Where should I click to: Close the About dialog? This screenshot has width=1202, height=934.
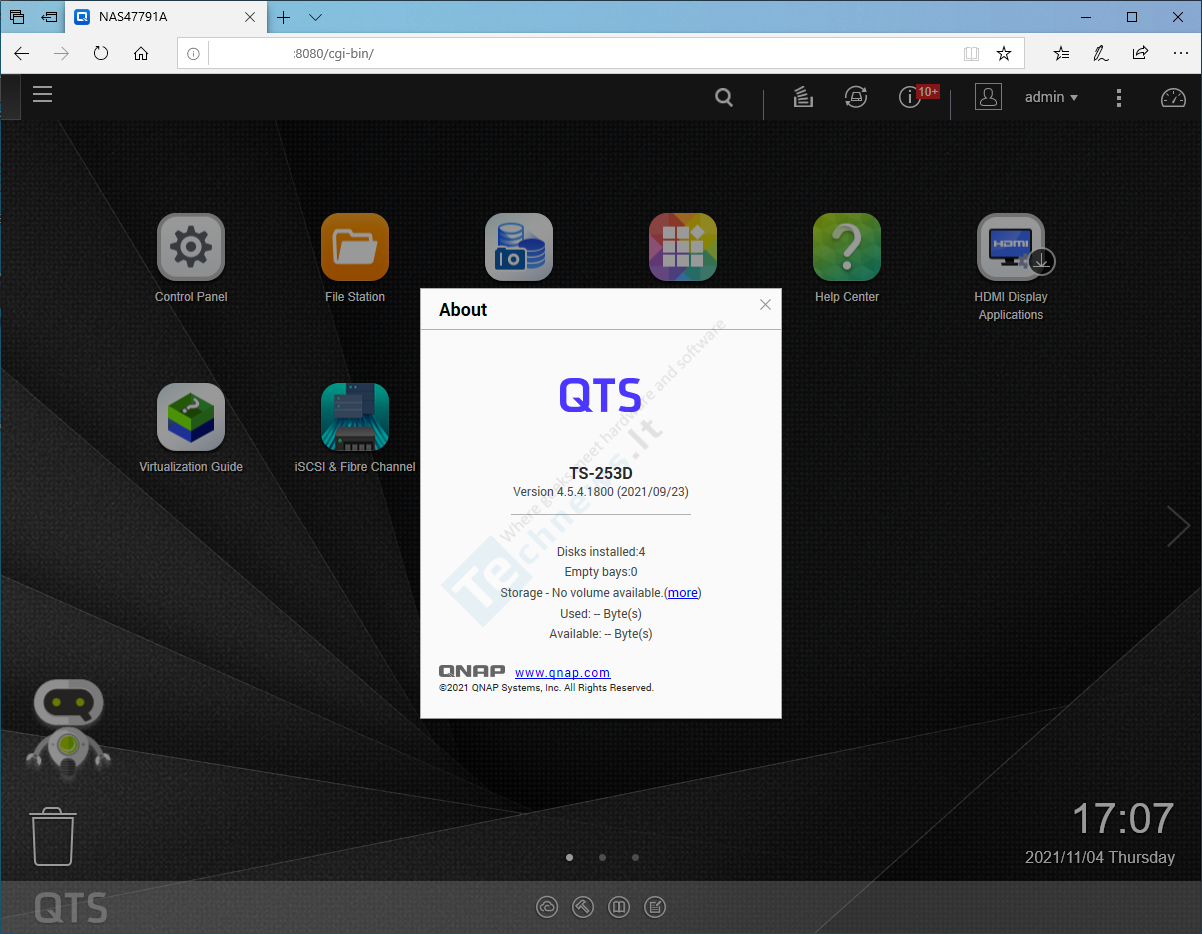click(765, 305)
